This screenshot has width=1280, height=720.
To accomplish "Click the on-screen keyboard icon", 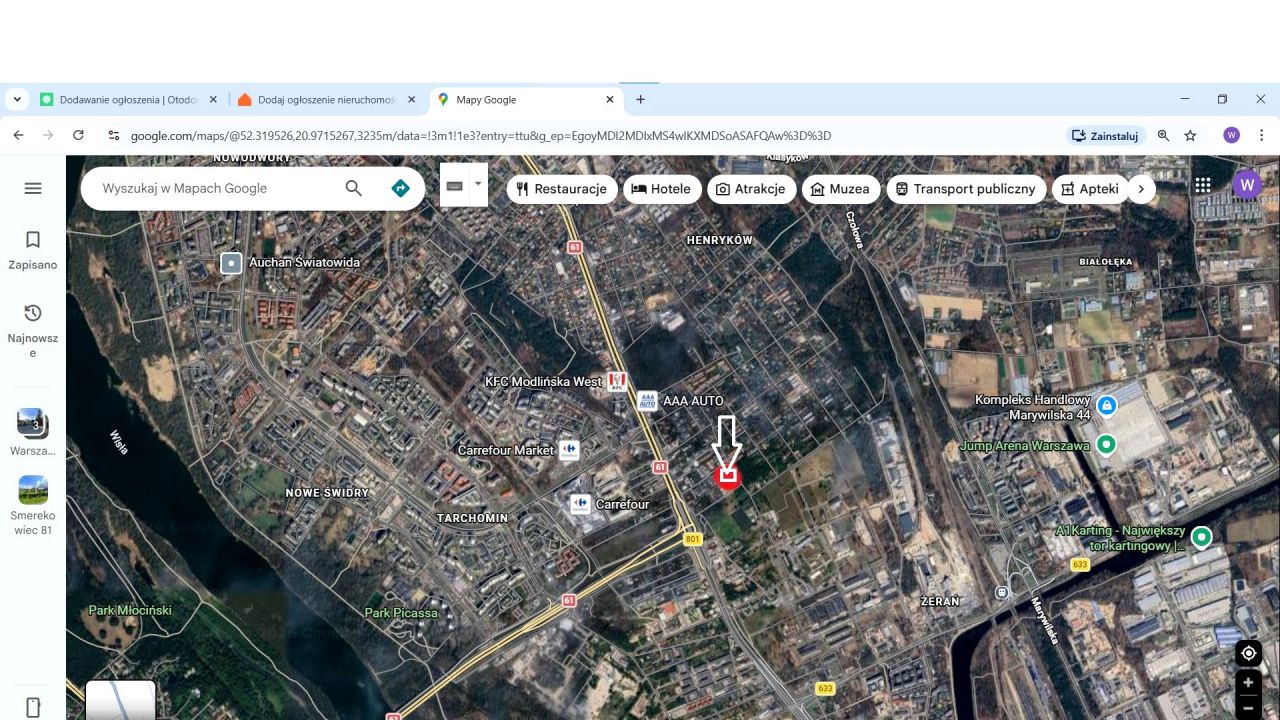I will pos(455,185).
